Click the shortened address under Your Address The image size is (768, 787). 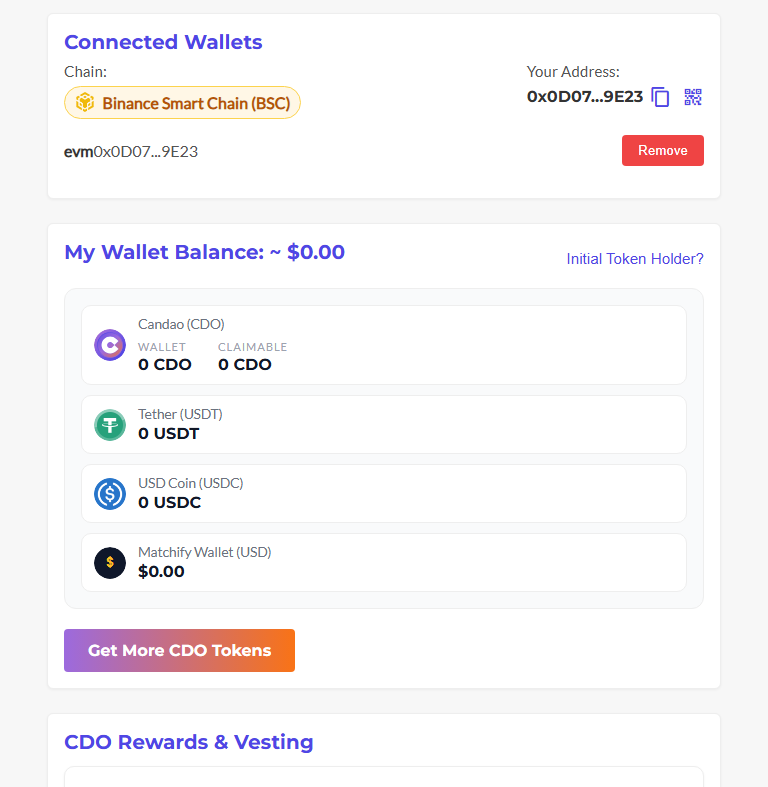click(585, 97)
